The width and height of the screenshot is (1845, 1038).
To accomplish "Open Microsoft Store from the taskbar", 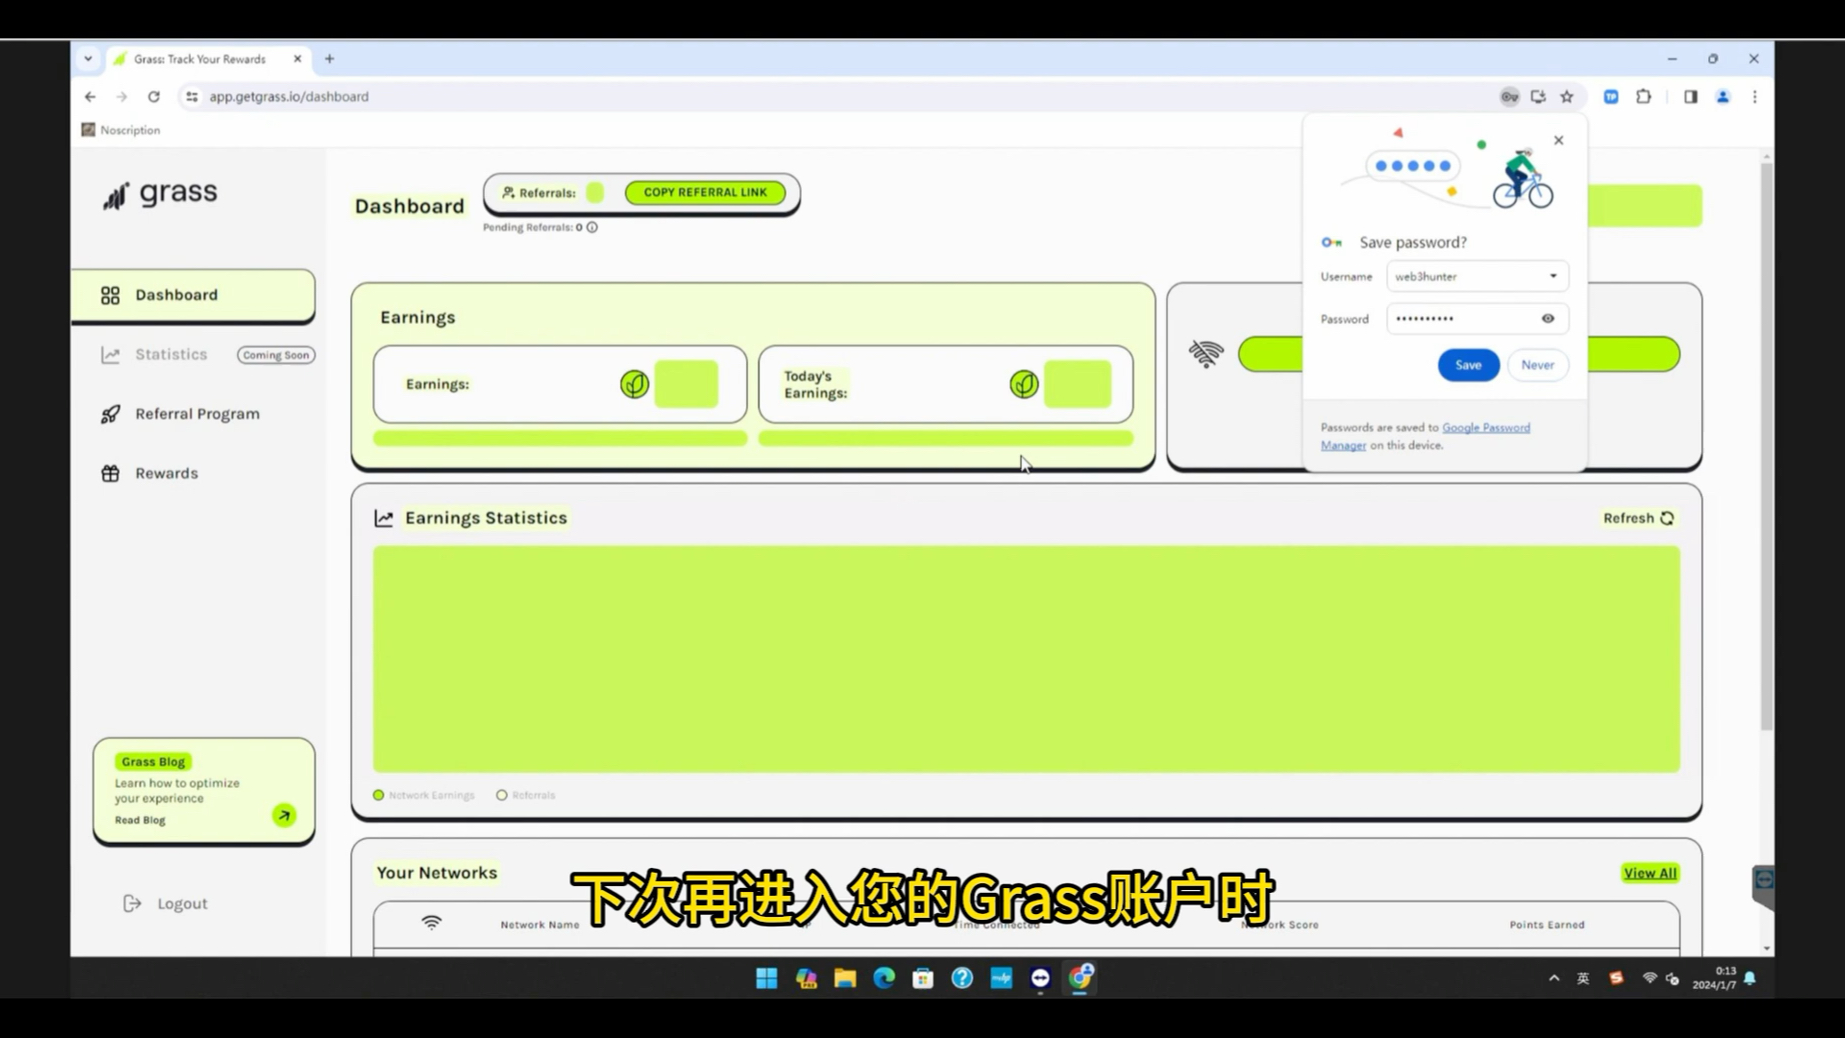I will click(923, 978).
